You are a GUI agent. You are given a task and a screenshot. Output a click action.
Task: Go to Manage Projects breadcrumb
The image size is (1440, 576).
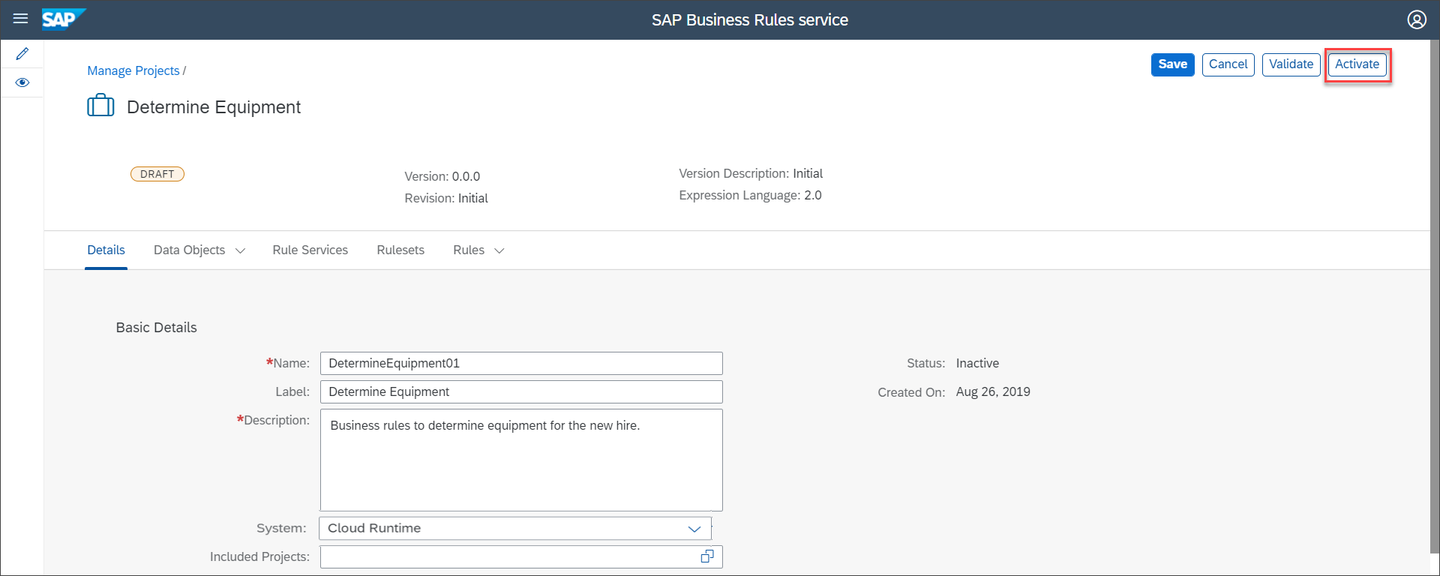coord(133,71)
